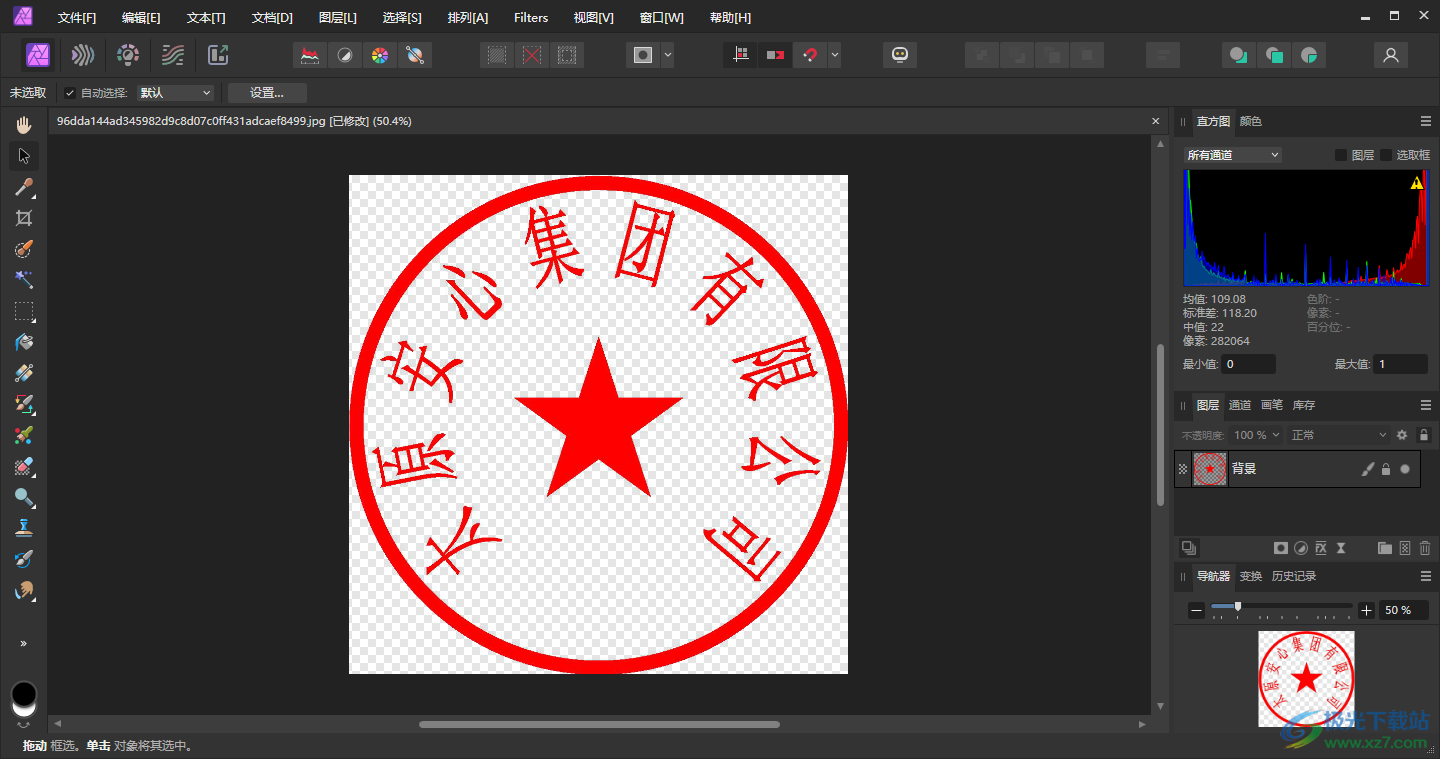Image resolution: width=1440 pixels, height=759 pixels.
Task: Activate the Zoom magnifier tool
Action: pyautogui.click(x=24, y=497)
